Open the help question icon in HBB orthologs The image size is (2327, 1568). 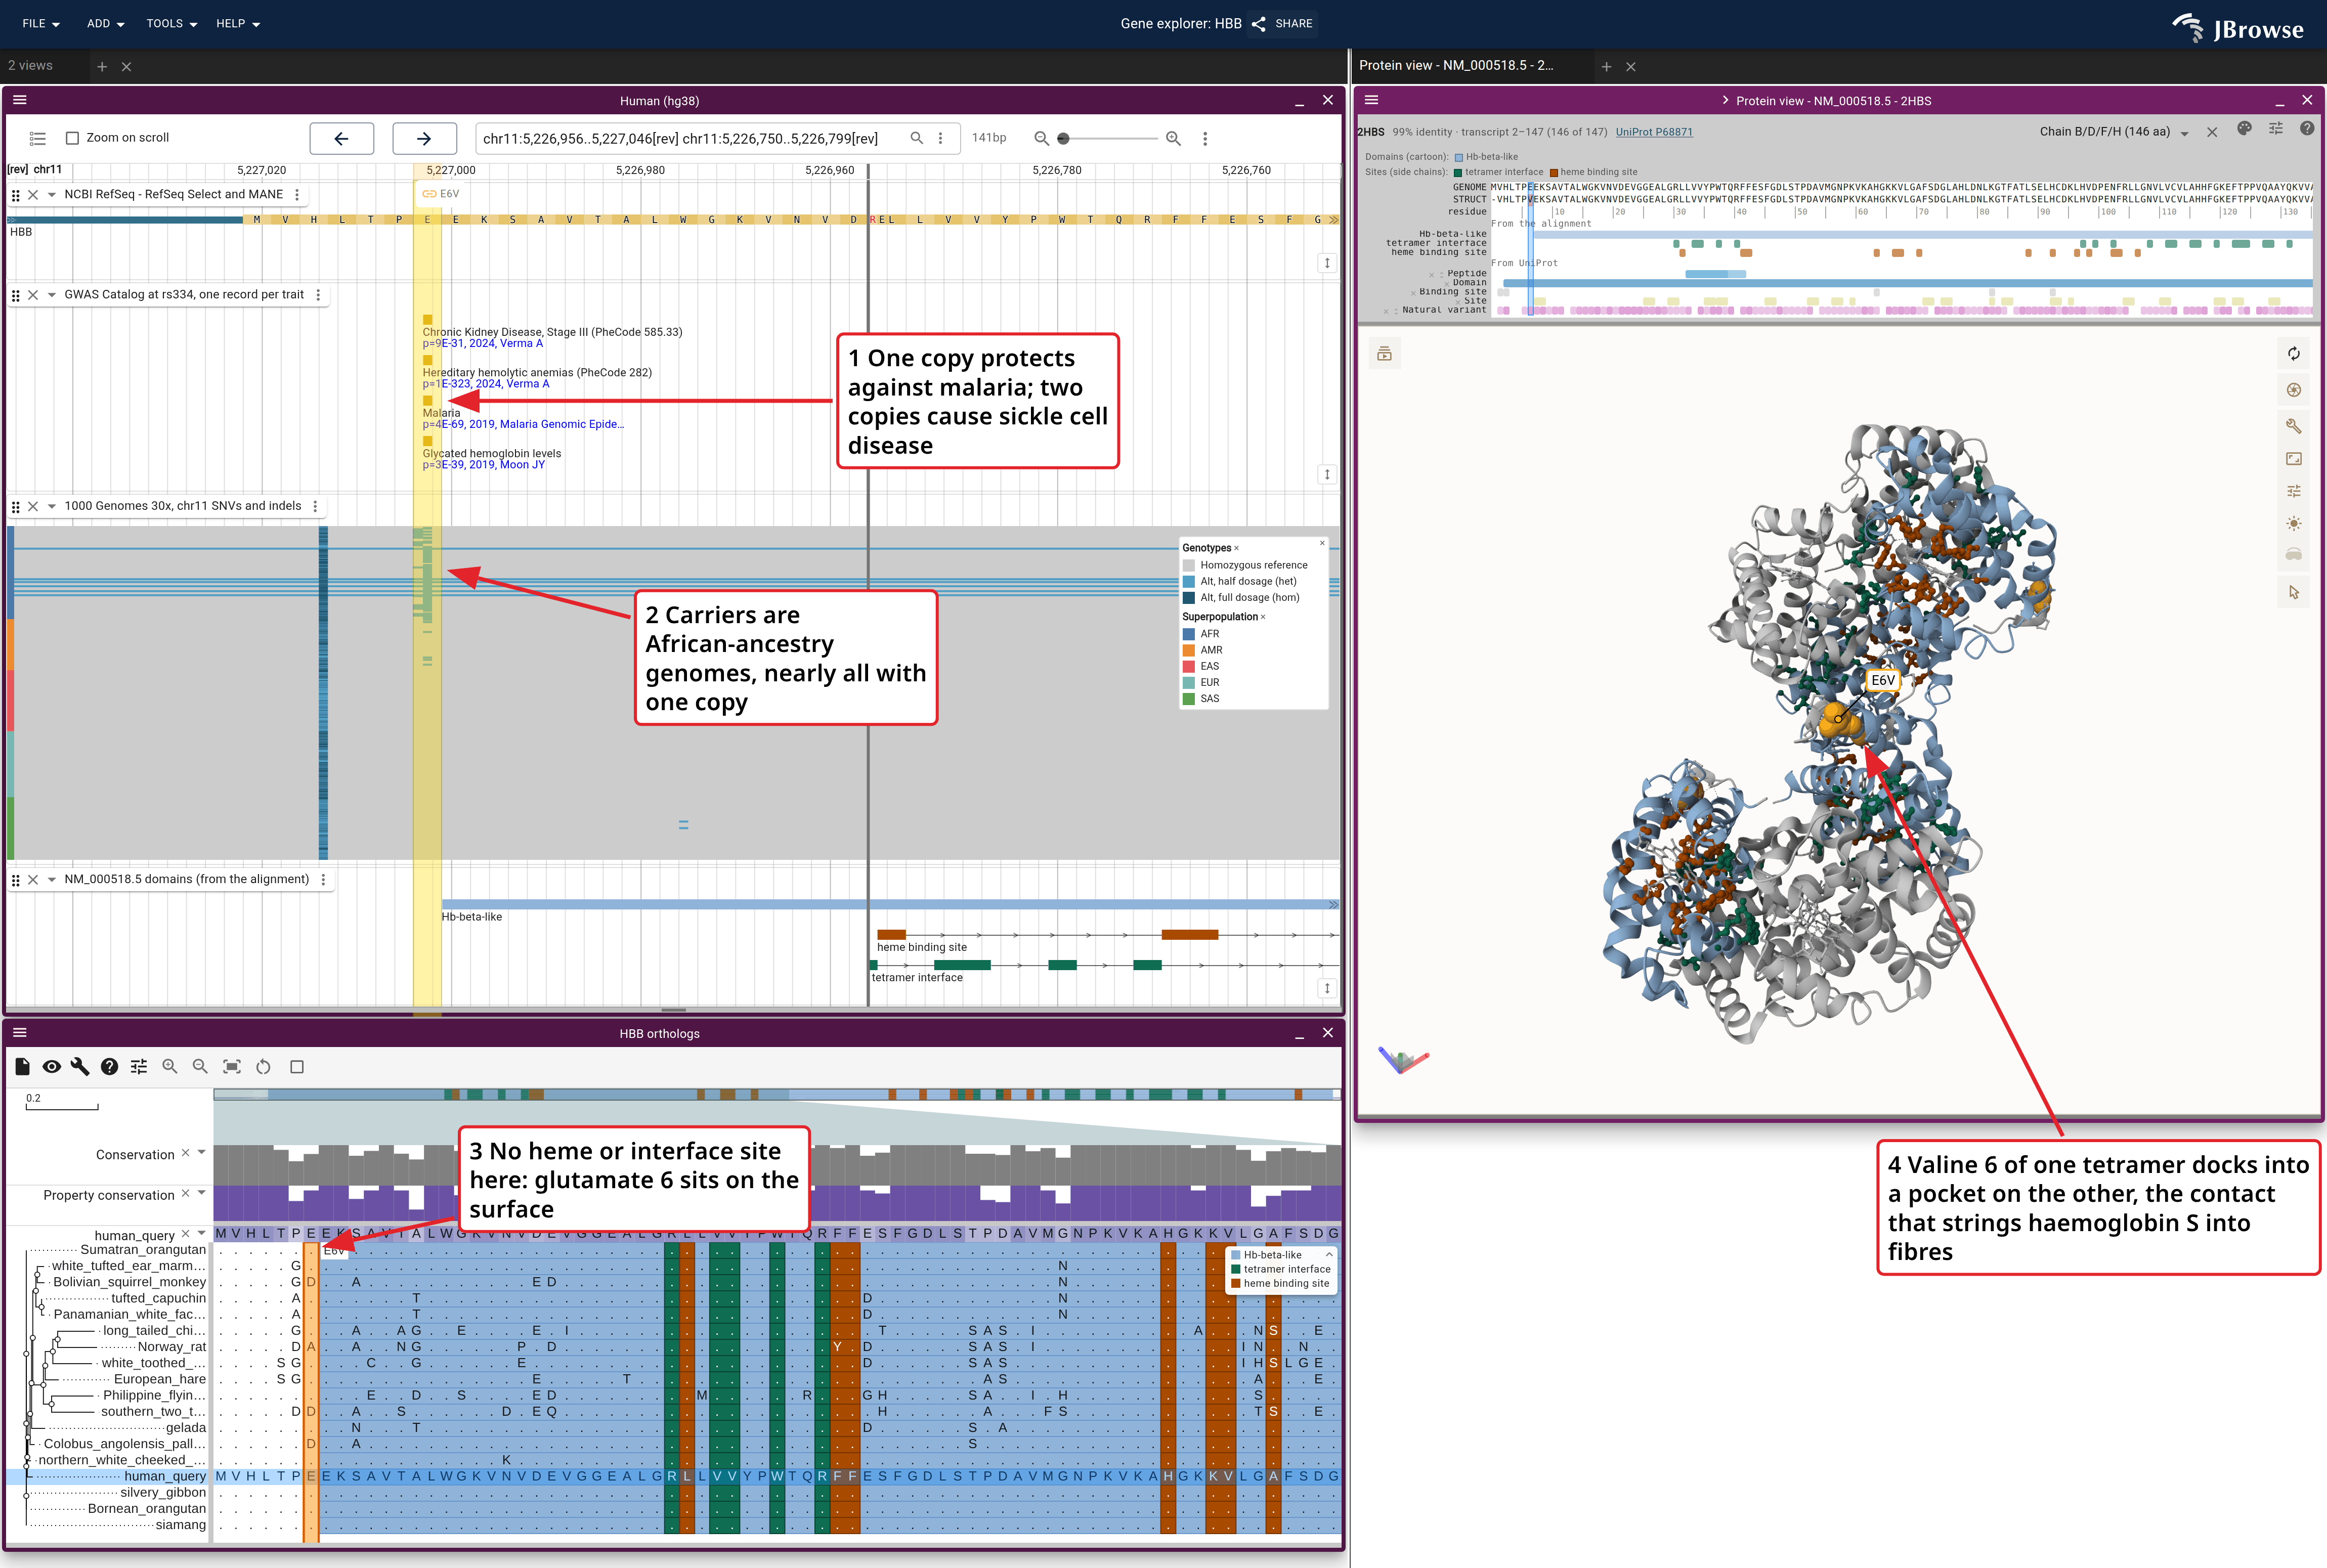110,1067
